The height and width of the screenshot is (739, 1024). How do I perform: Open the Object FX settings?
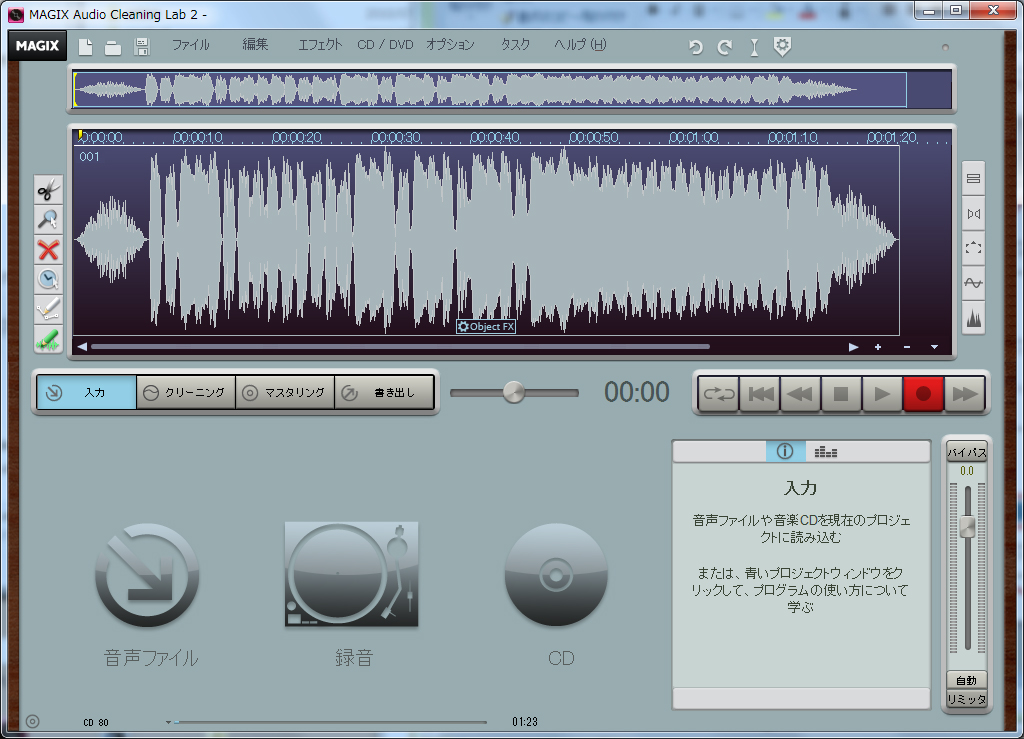click(x=486, y=327)
